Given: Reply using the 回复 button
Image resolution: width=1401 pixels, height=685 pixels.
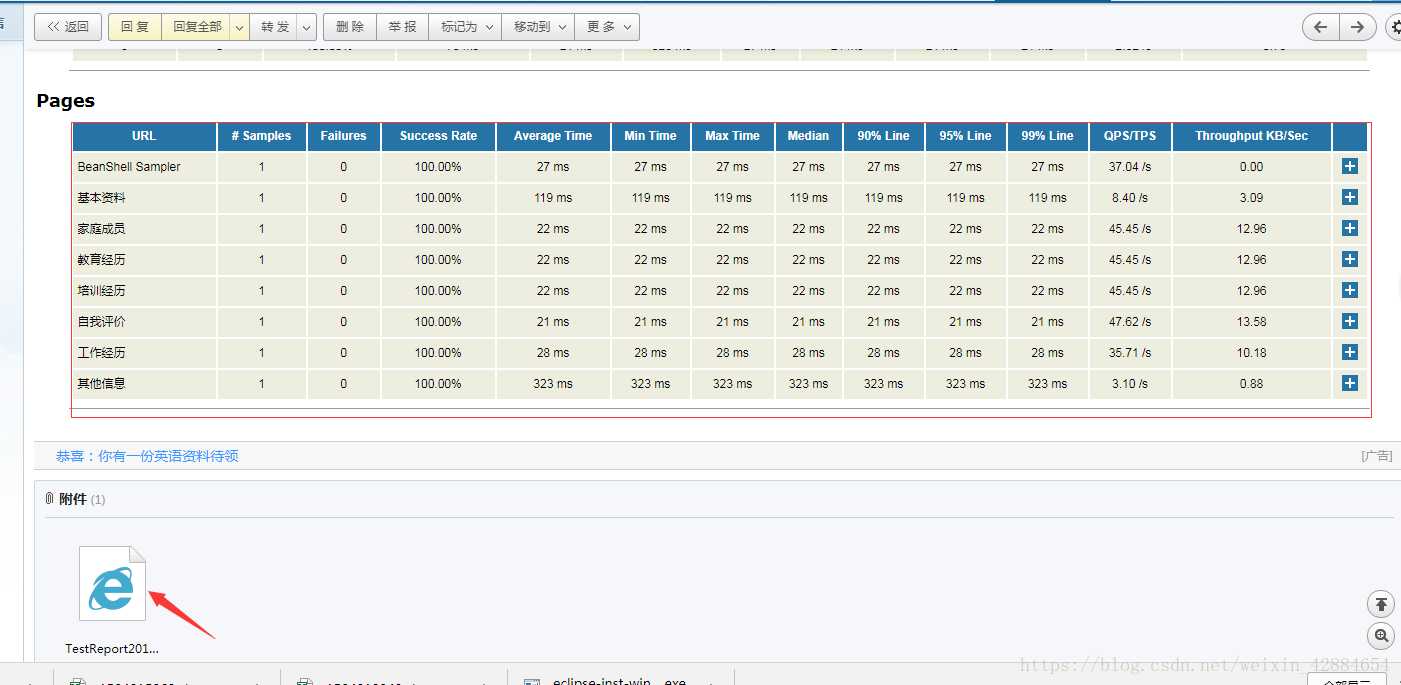Looking at the screenshot, I should click(135, 27).
